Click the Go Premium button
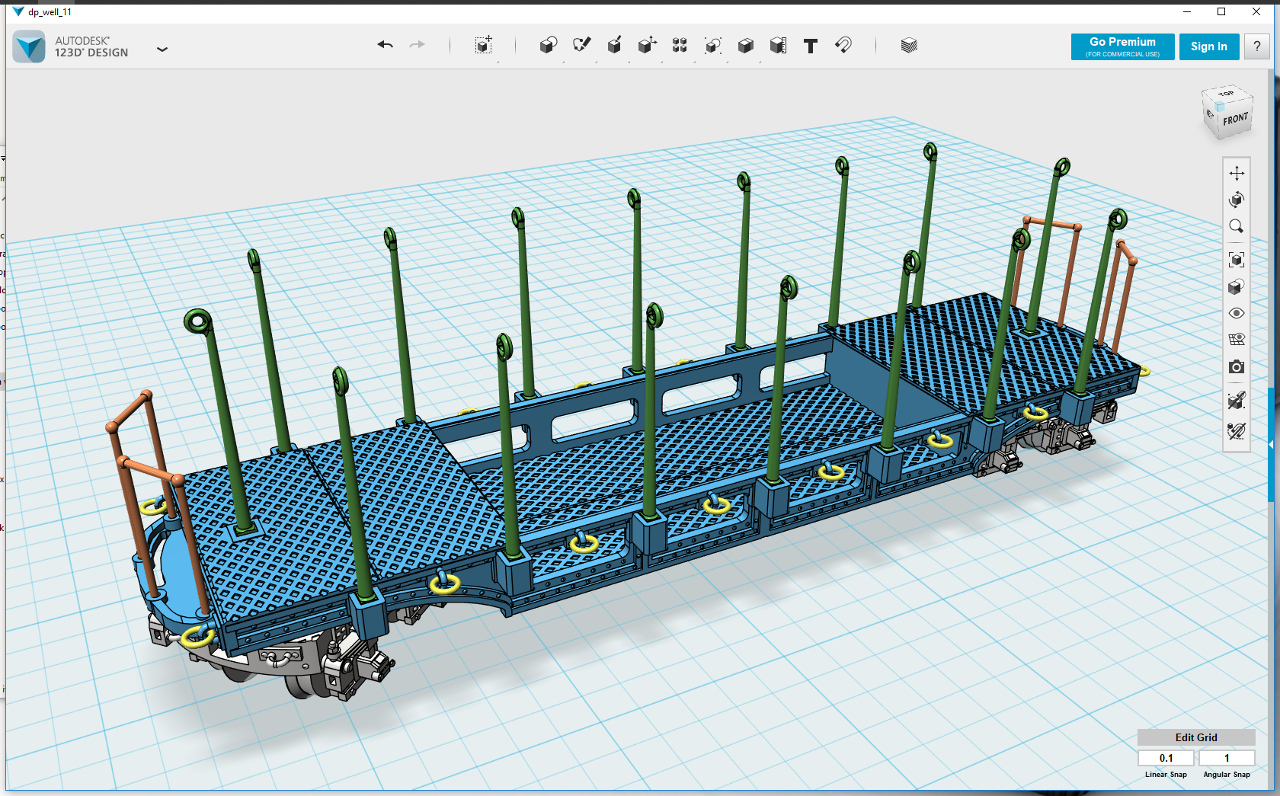The image size is (1280, 796). point(1122,46)
